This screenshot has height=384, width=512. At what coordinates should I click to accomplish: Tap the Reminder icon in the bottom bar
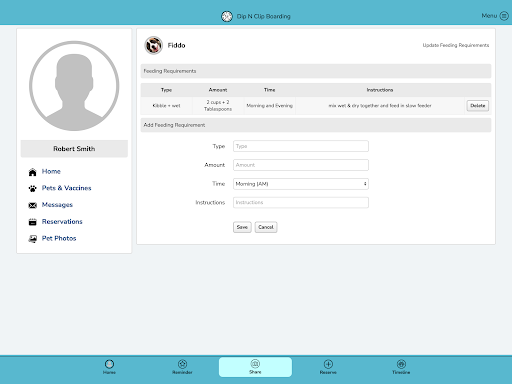pos(182,364)
